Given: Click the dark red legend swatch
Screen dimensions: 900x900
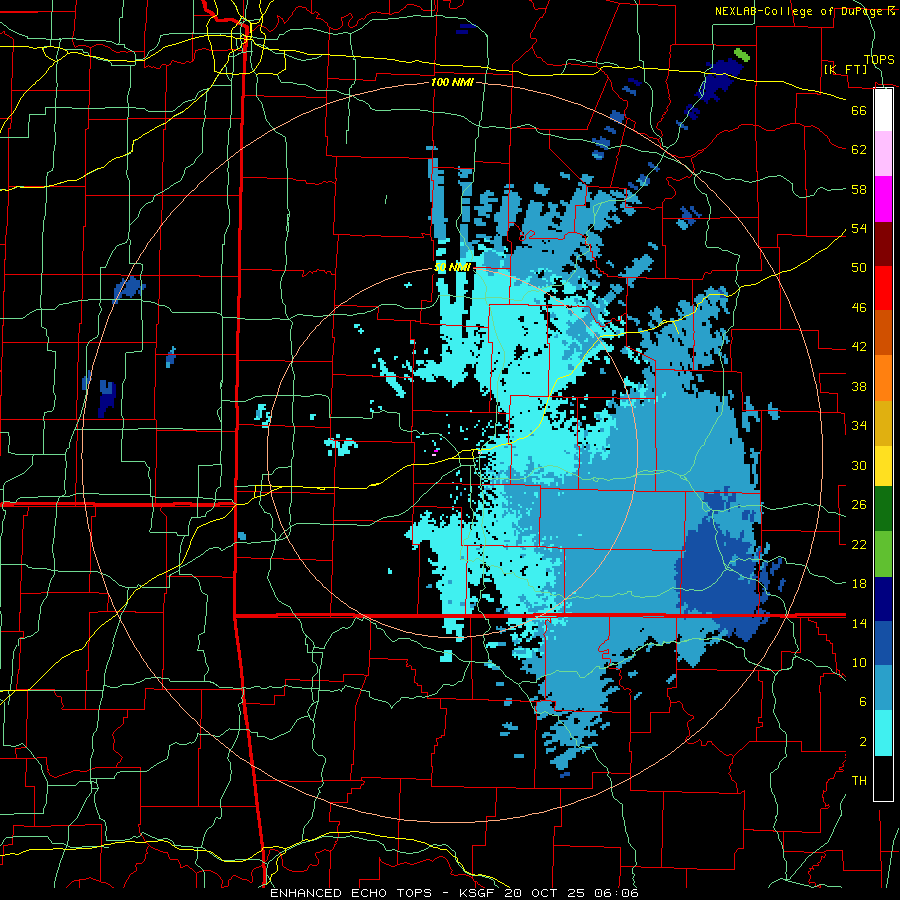Looking at the screenshot, I should (x=883, y=244).
